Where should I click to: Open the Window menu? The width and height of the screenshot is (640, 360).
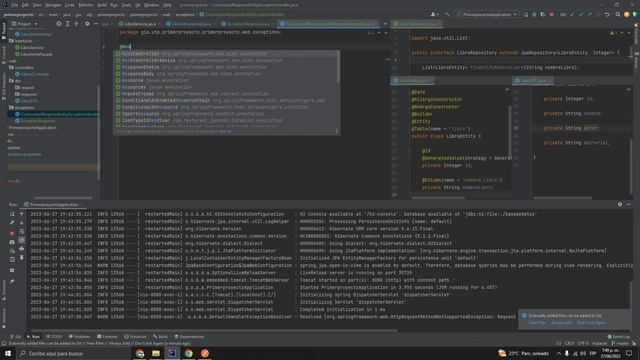pyautogui.click(x=151, y=5)
